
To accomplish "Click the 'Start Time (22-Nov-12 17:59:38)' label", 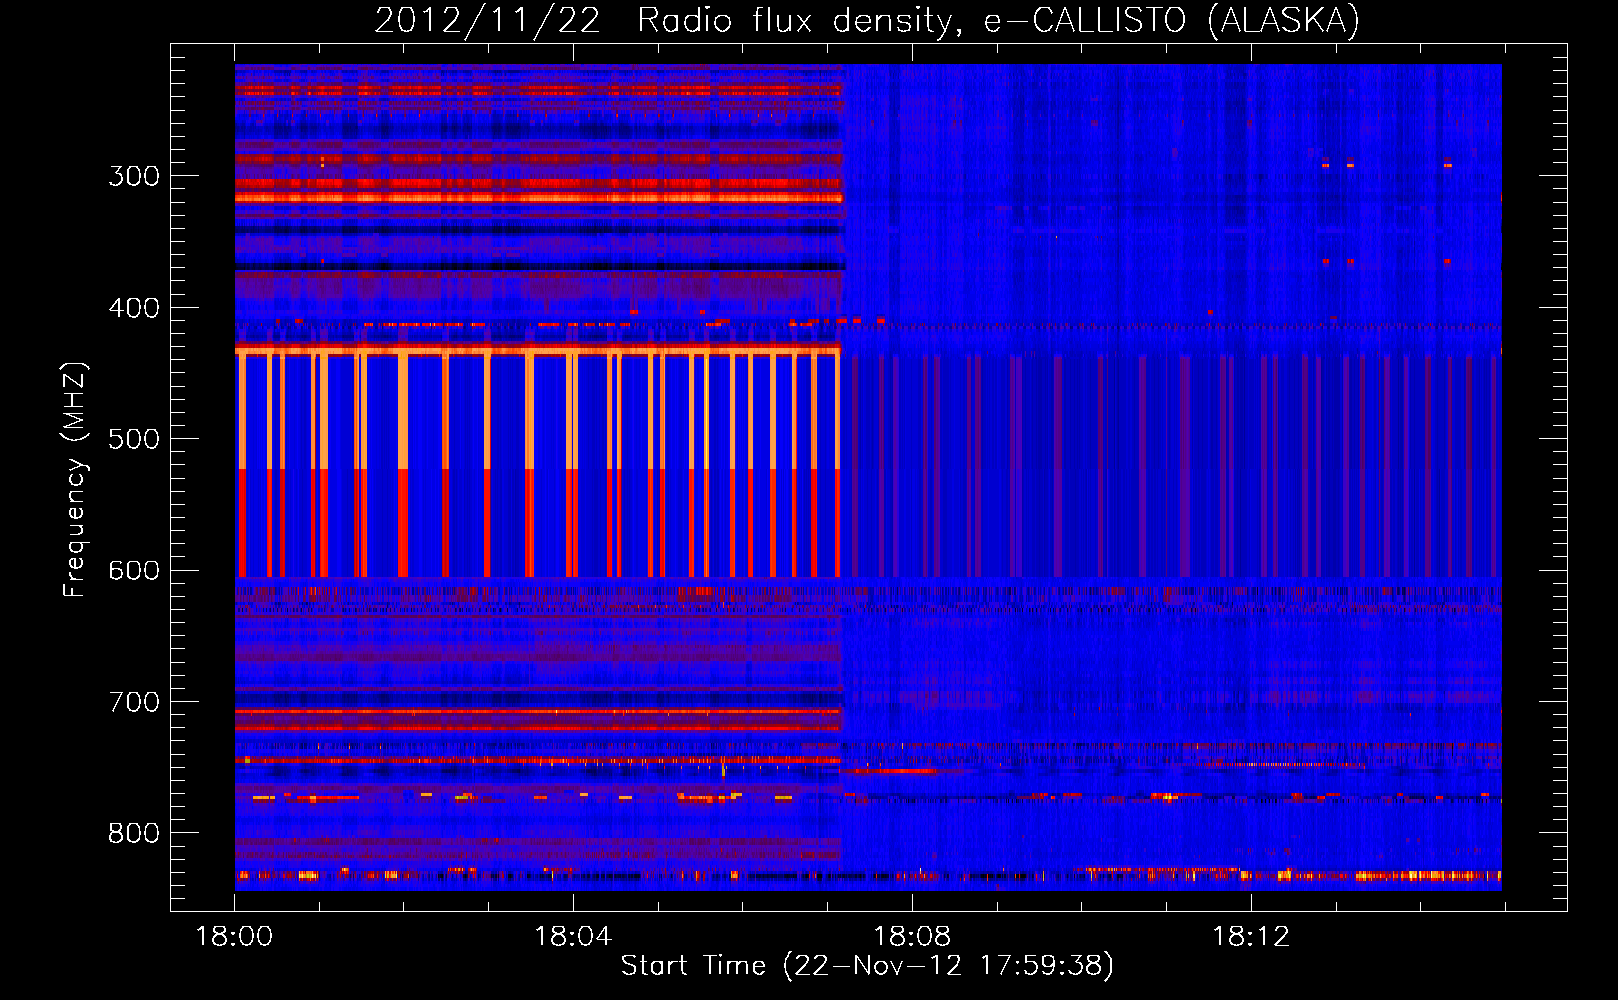I will (867, 966).
